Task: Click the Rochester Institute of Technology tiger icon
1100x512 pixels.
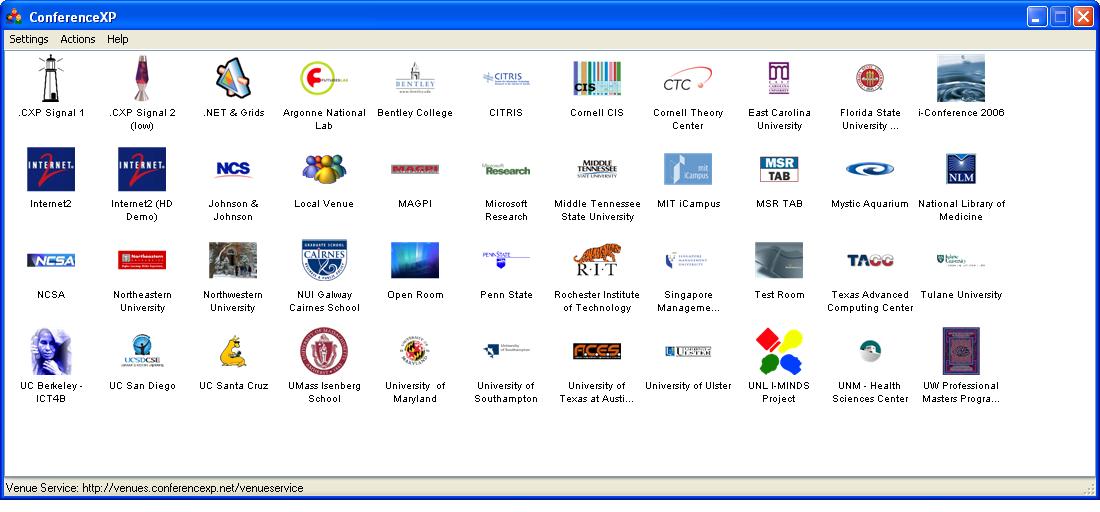Action: (597, 260)
